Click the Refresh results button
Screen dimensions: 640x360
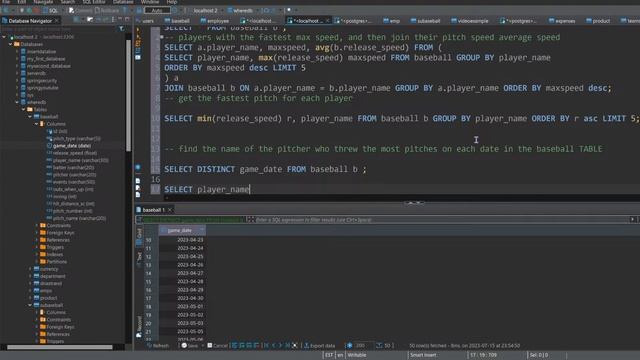[158, 345]
